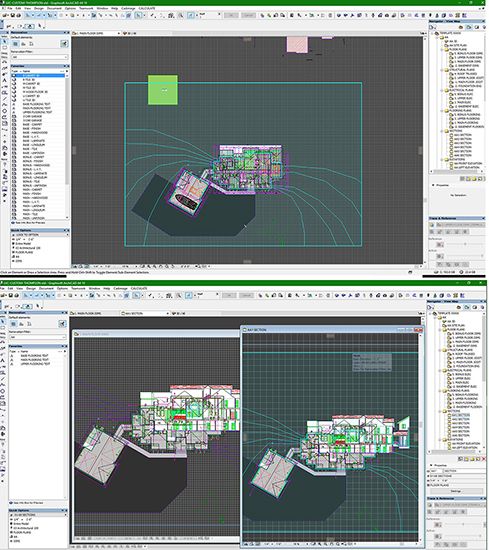Viewport: 489px width, 550px height.
Task: Click second Default elements icon, top Favorites panel
Action: 23,44
